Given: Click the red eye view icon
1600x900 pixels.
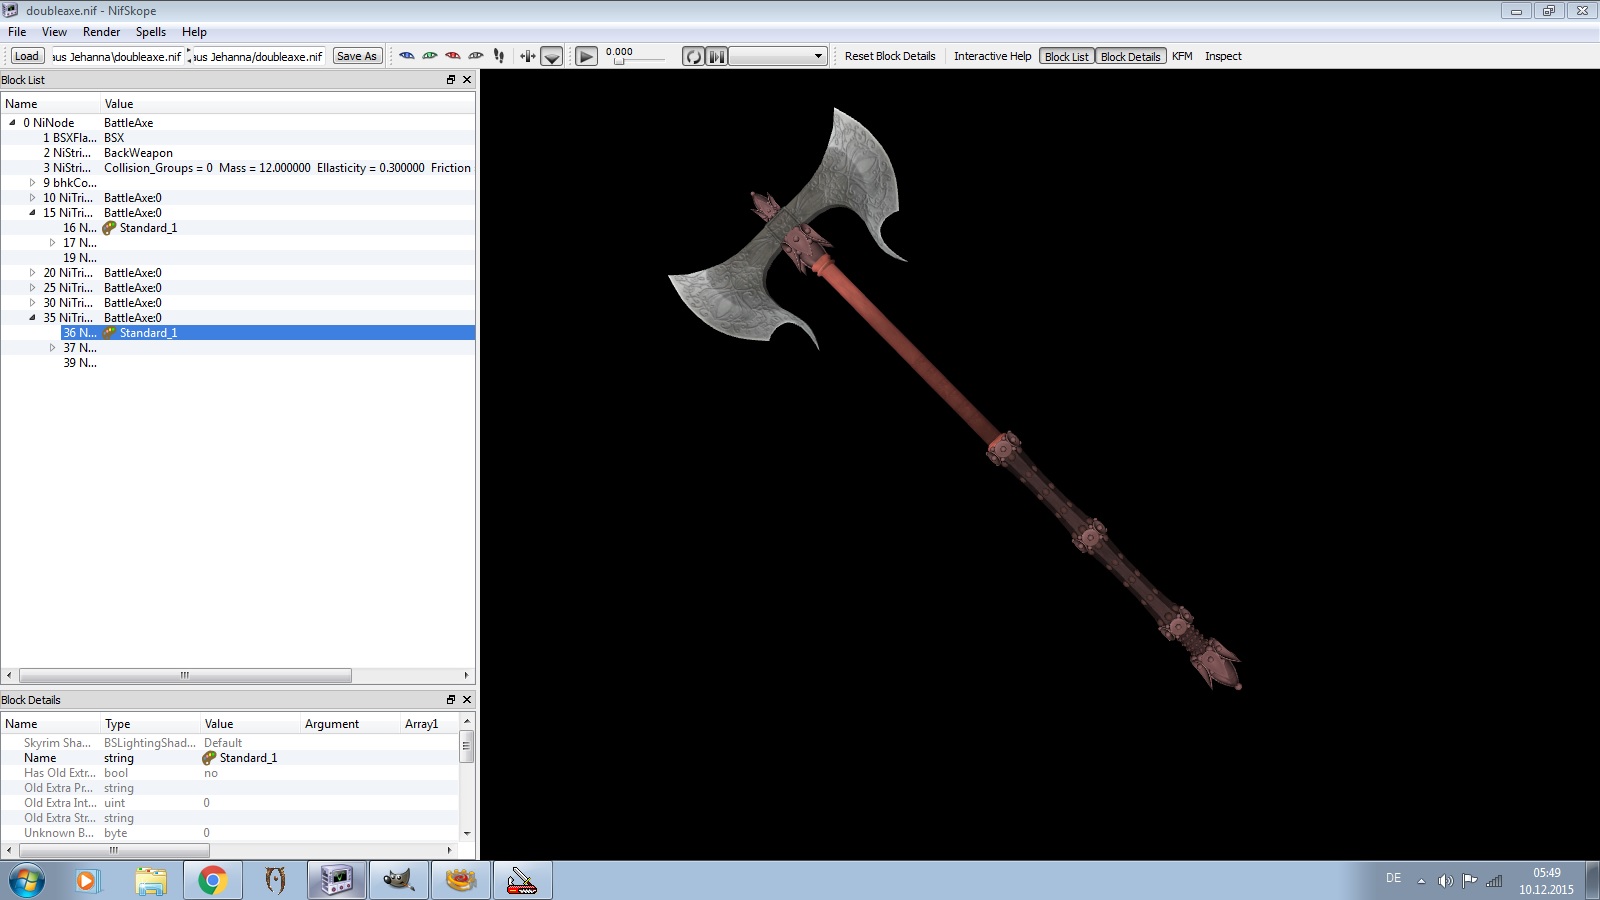Looking at the screenshot, I should (x=453, y=56).
